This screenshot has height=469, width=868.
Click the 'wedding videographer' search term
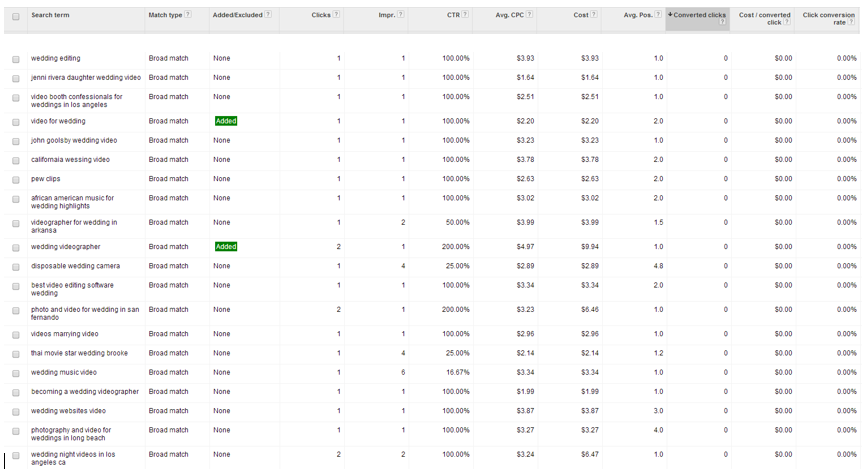coord(65,246)
